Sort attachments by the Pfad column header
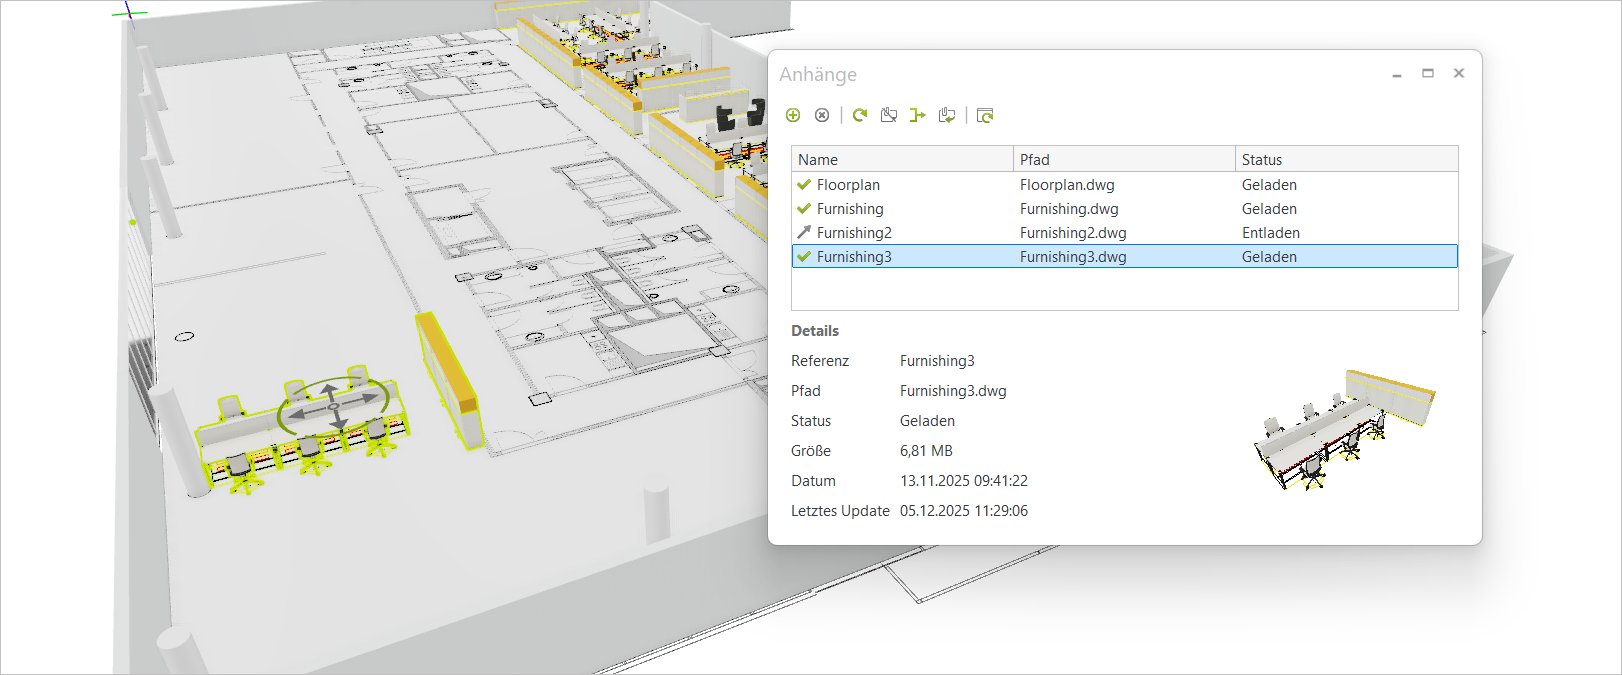The image size is (1622, 675). coord(1124,159)
